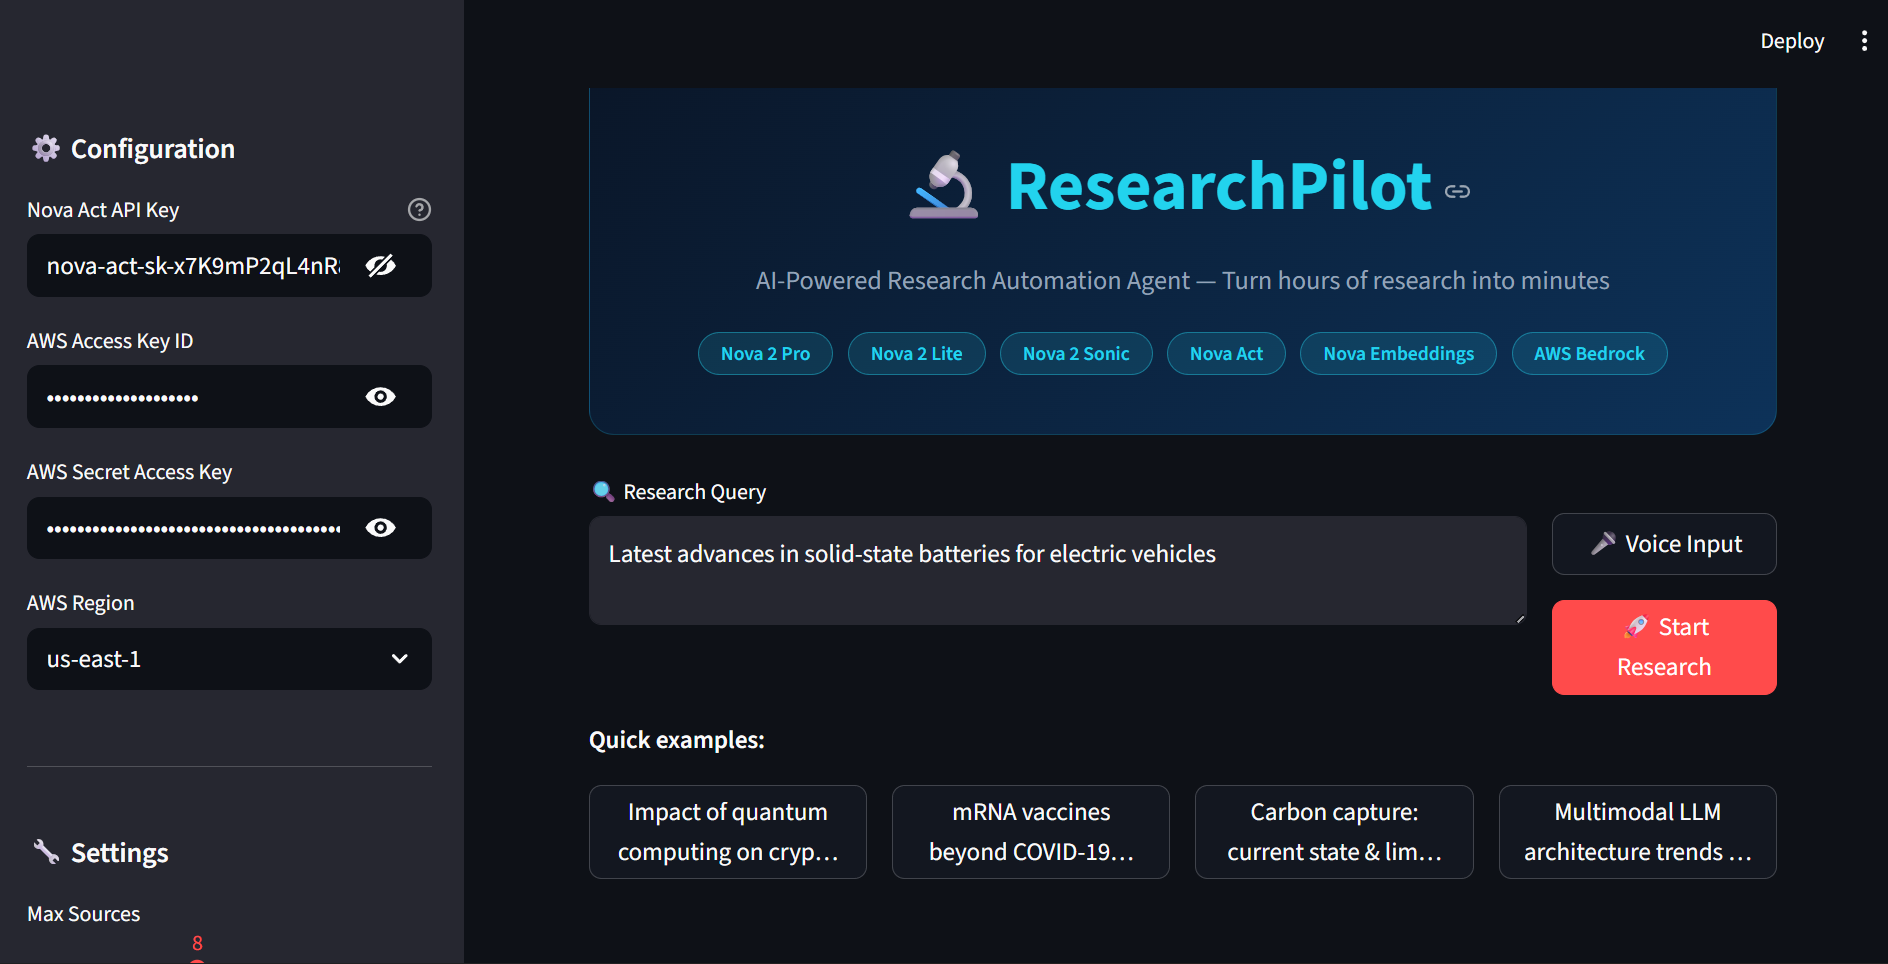Image resolution: width=1888 pixels, height=964 pixels.
Task: Click the Nova Act badge
Action: coord(1226,354)
